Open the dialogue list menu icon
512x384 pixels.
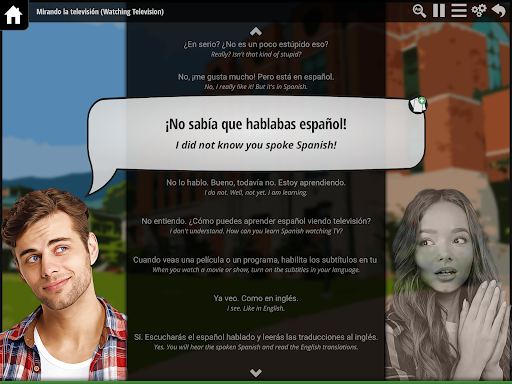click(459, 11)
